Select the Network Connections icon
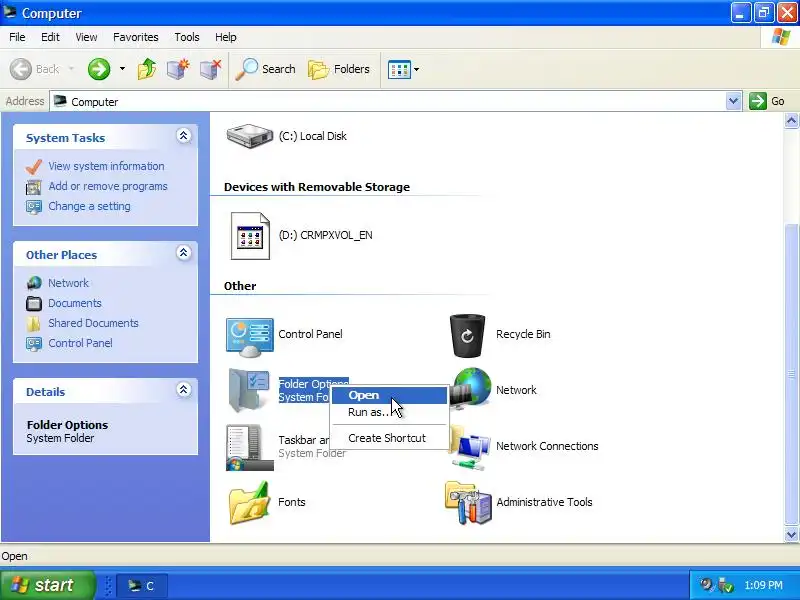The image size is (800, 600). click(x=468, y=447)
